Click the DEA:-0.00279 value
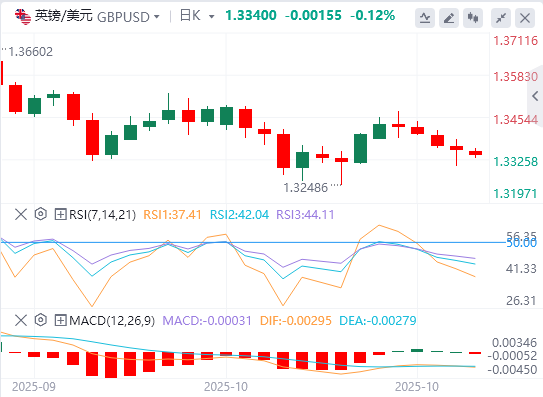The height and width of the screenshot is (397, 543). [378, 321]
